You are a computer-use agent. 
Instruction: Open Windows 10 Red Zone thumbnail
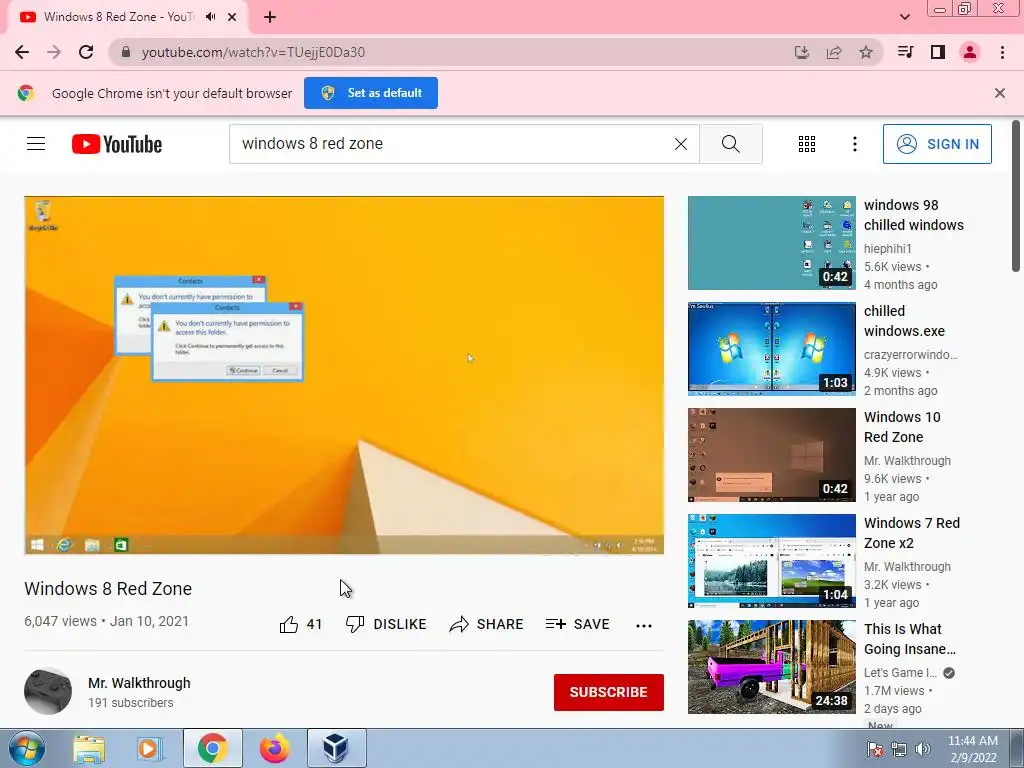click(x=771, y=455)
